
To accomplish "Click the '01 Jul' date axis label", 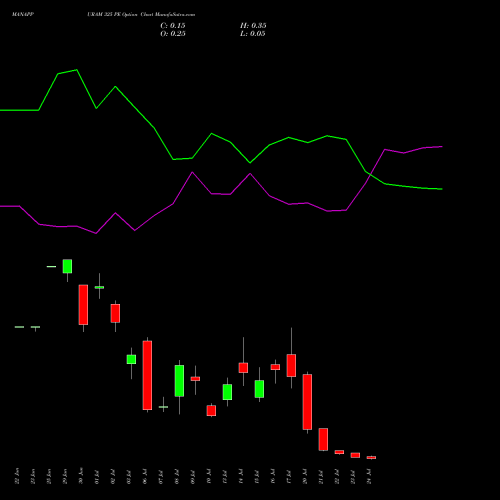I will [97, 477].
